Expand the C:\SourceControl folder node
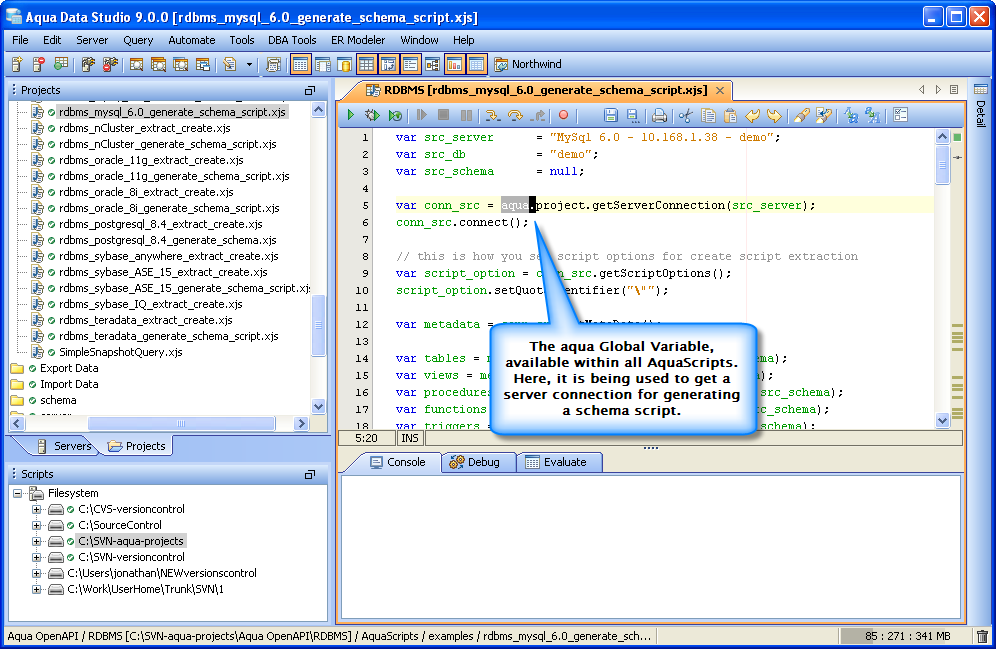Screen dimensions: 996x649 37,525
